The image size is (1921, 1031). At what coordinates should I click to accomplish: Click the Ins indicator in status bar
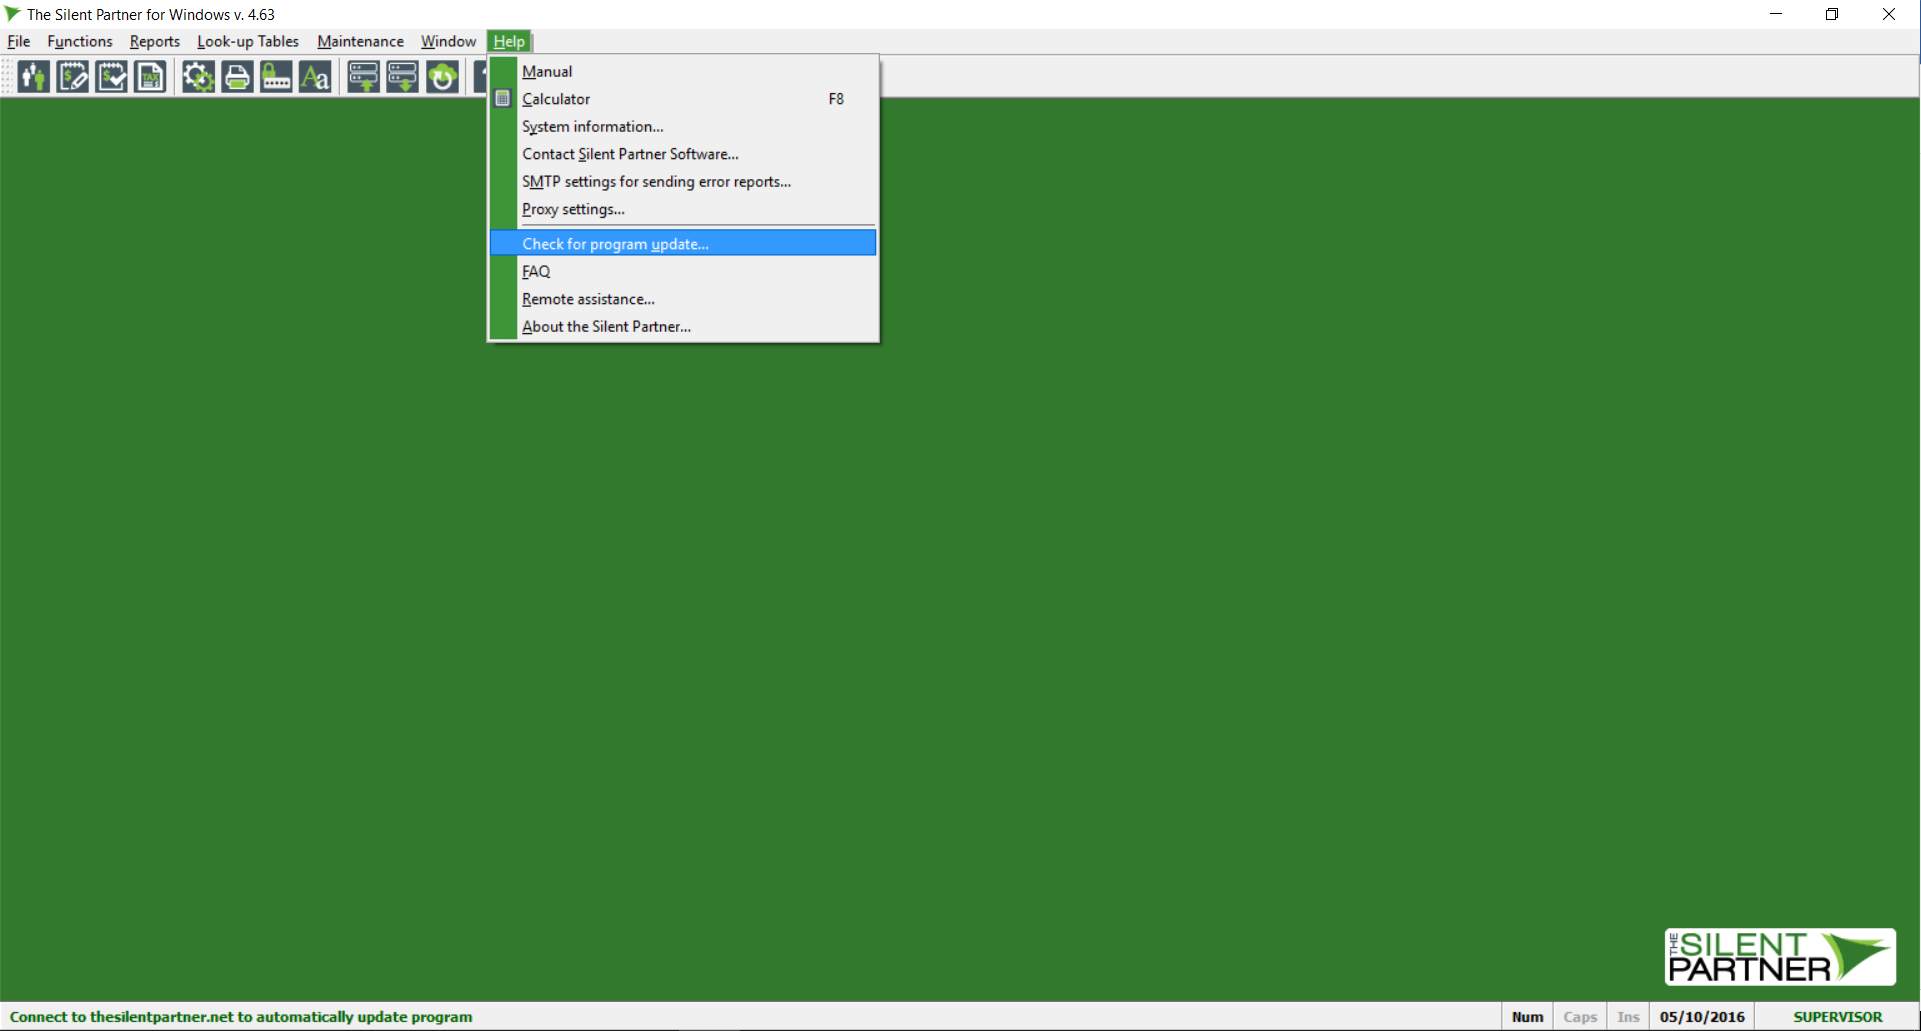(x=1628, y=1017)
